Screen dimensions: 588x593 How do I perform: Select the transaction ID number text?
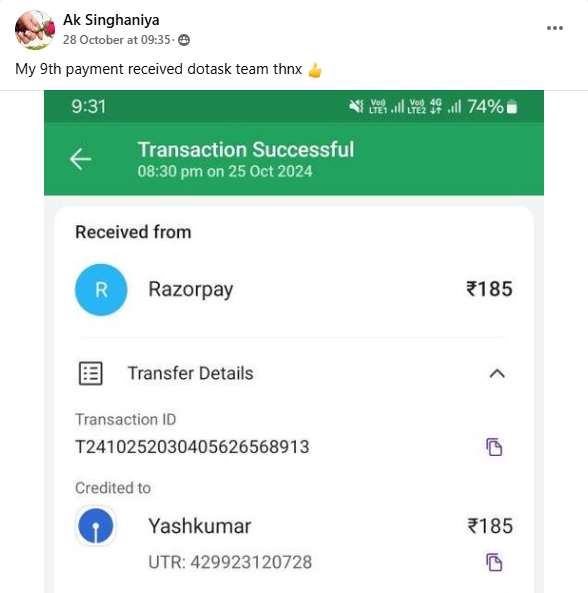pos(192,447)
